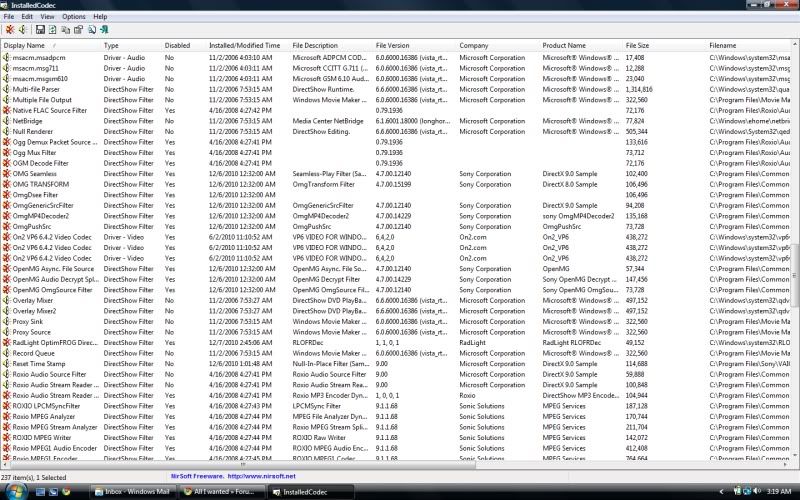Switch to Inbox - Windows Mail taskbar button
The width and height of the screenshot is (800, 500).
134,492
